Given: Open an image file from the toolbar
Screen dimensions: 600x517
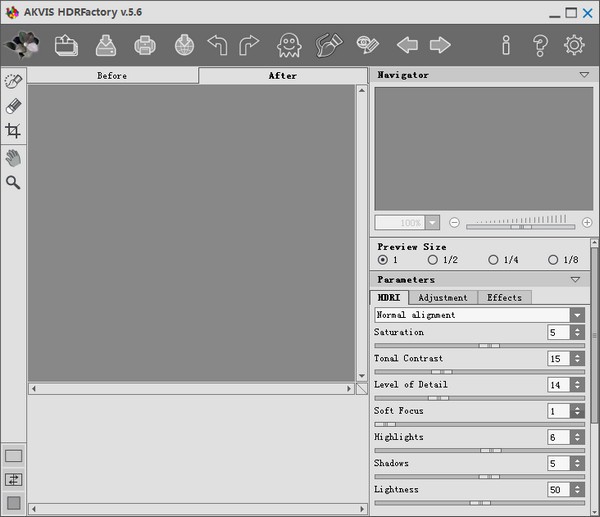Looking at the screenshot, I should click(67, 45).
